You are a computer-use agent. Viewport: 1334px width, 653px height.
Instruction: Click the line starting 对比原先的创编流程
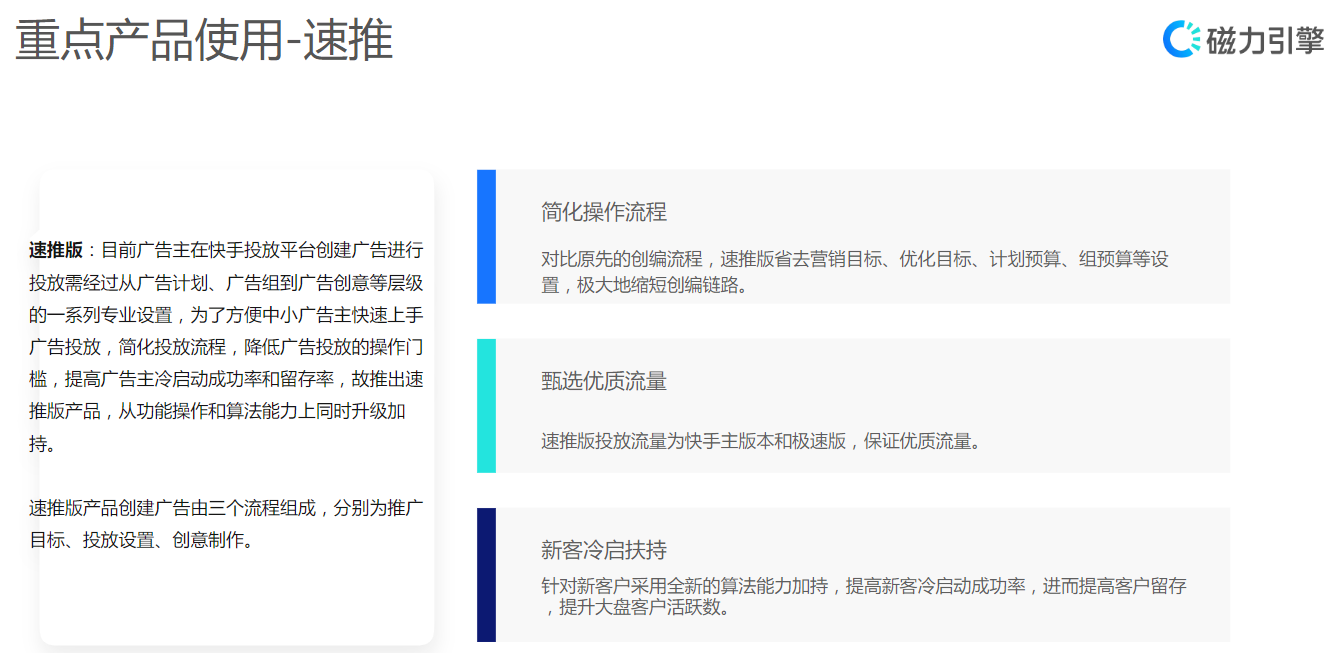click(x=854, y=260)
